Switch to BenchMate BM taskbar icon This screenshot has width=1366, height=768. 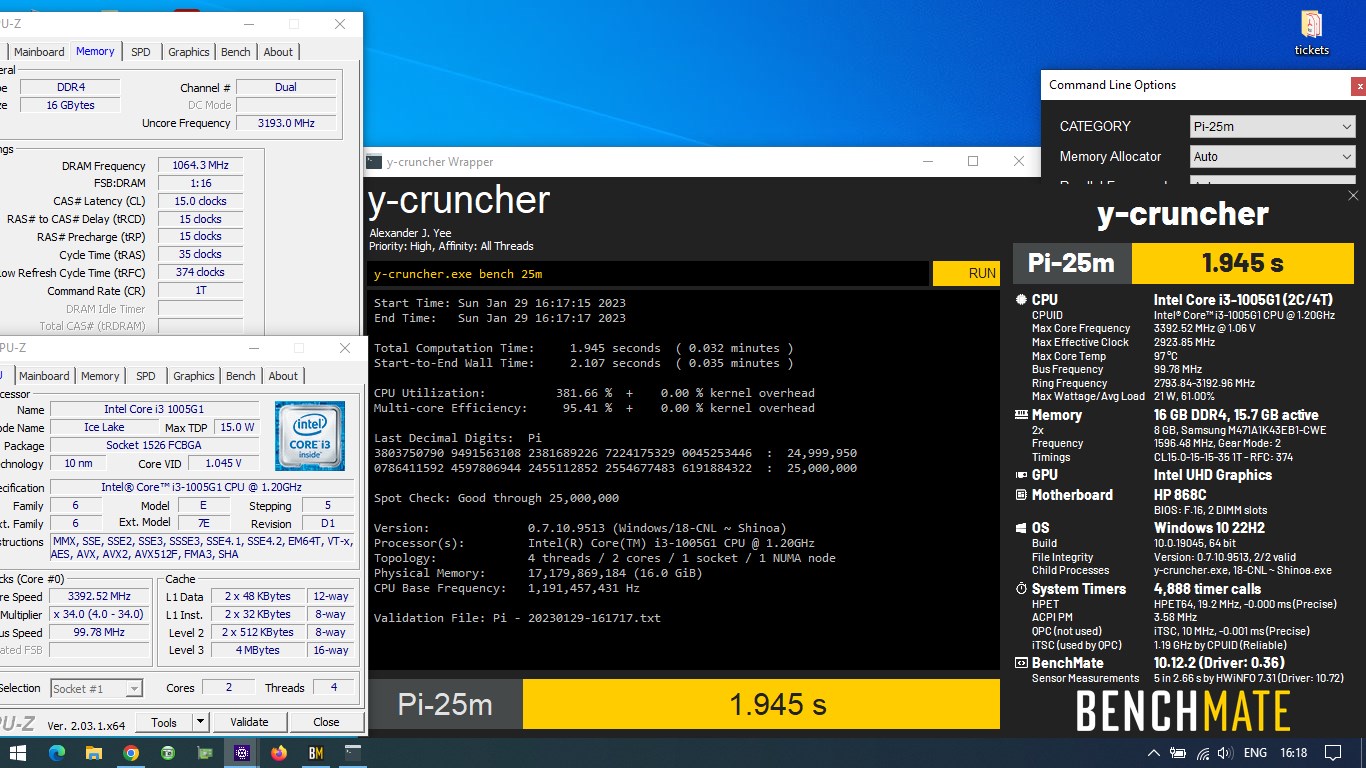315,753
